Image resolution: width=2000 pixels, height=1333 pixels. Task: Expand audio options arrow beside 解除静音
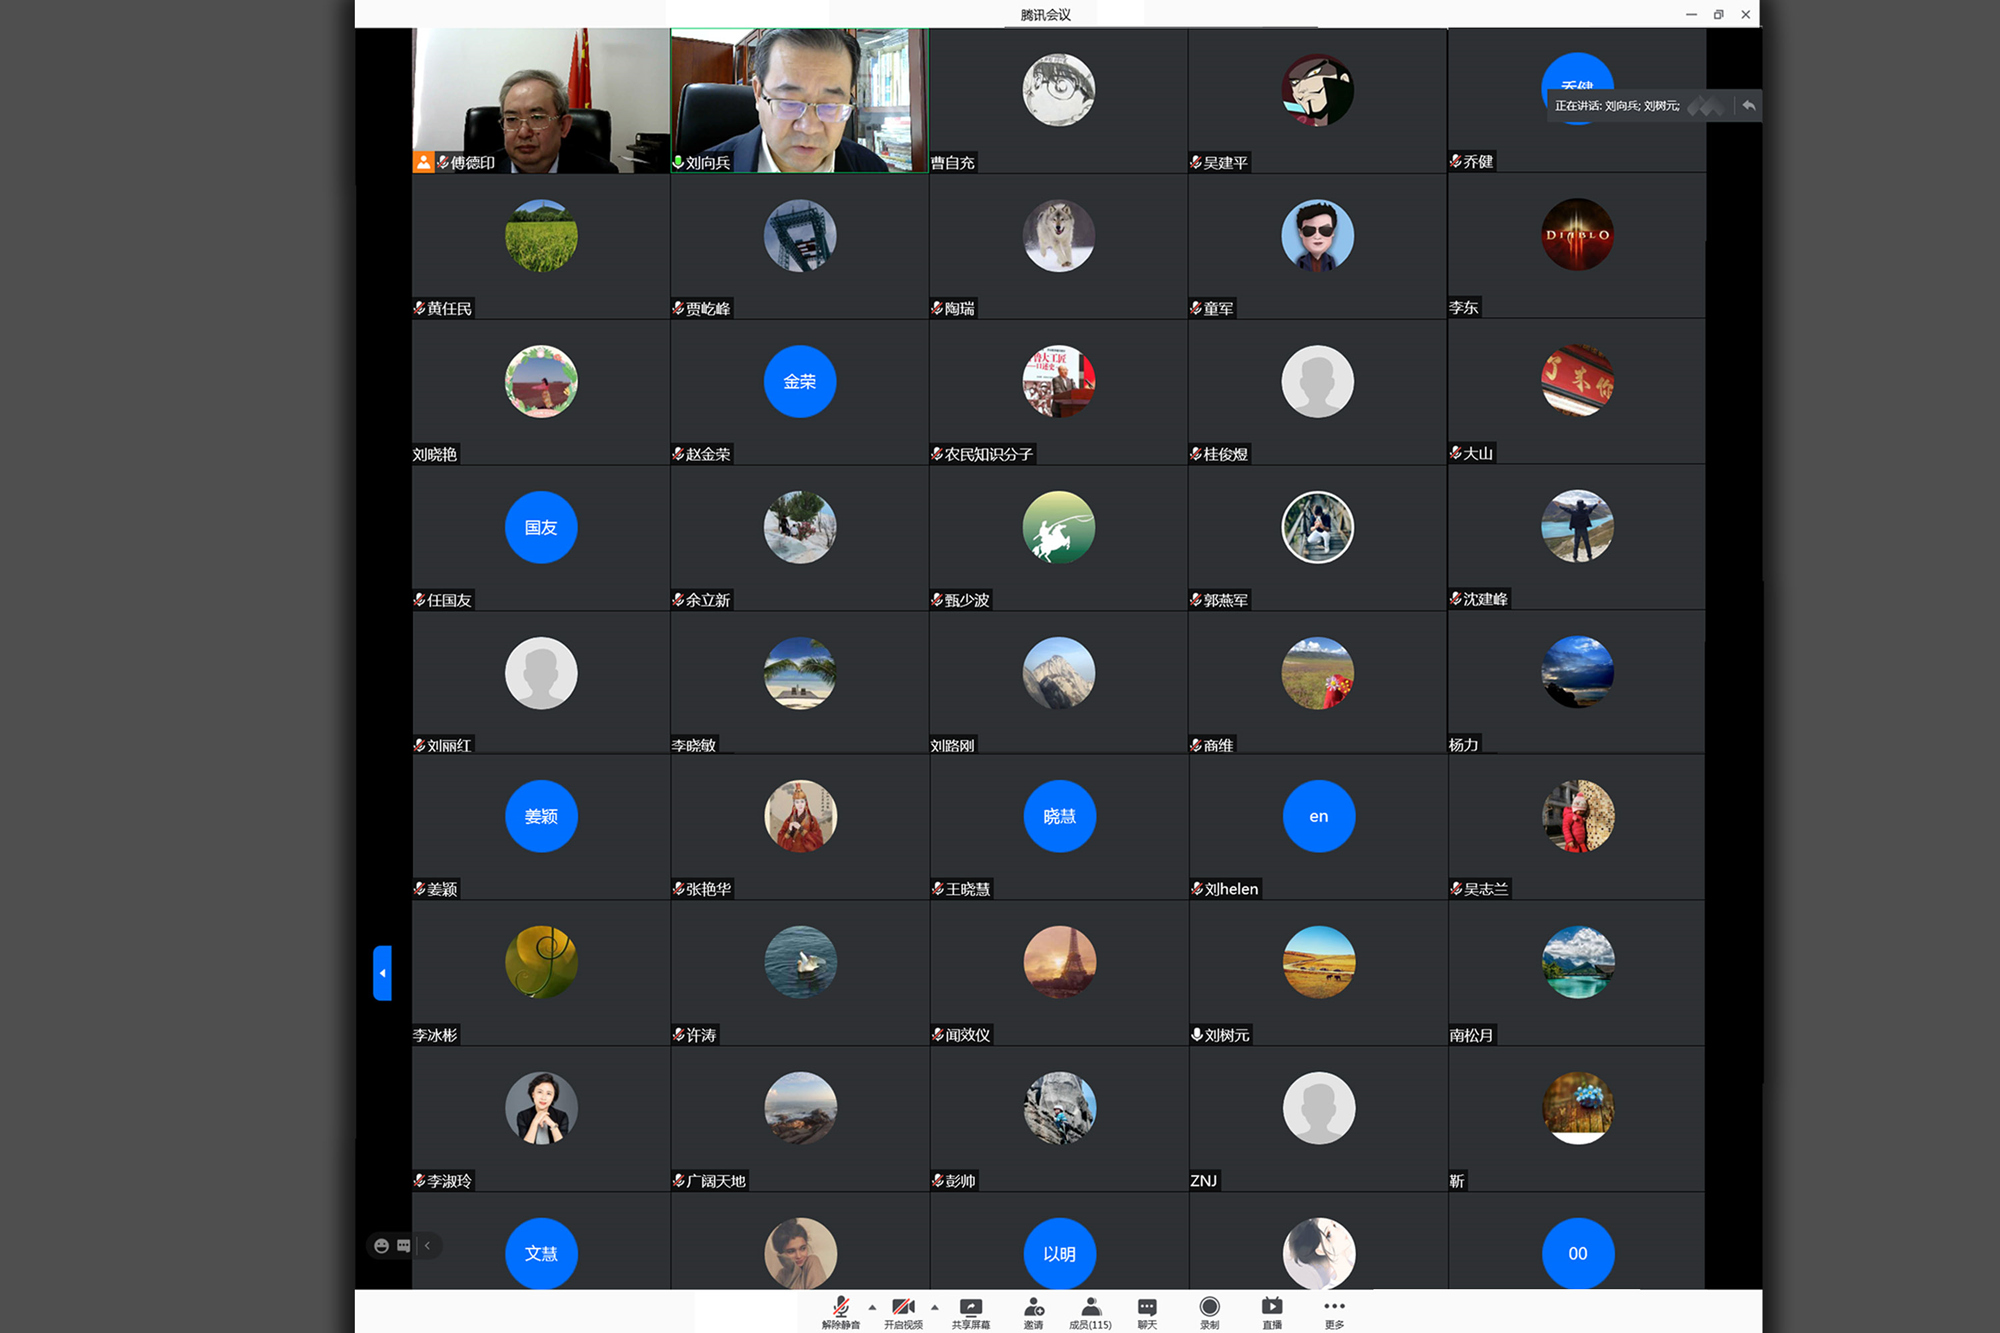[872, 1307]
